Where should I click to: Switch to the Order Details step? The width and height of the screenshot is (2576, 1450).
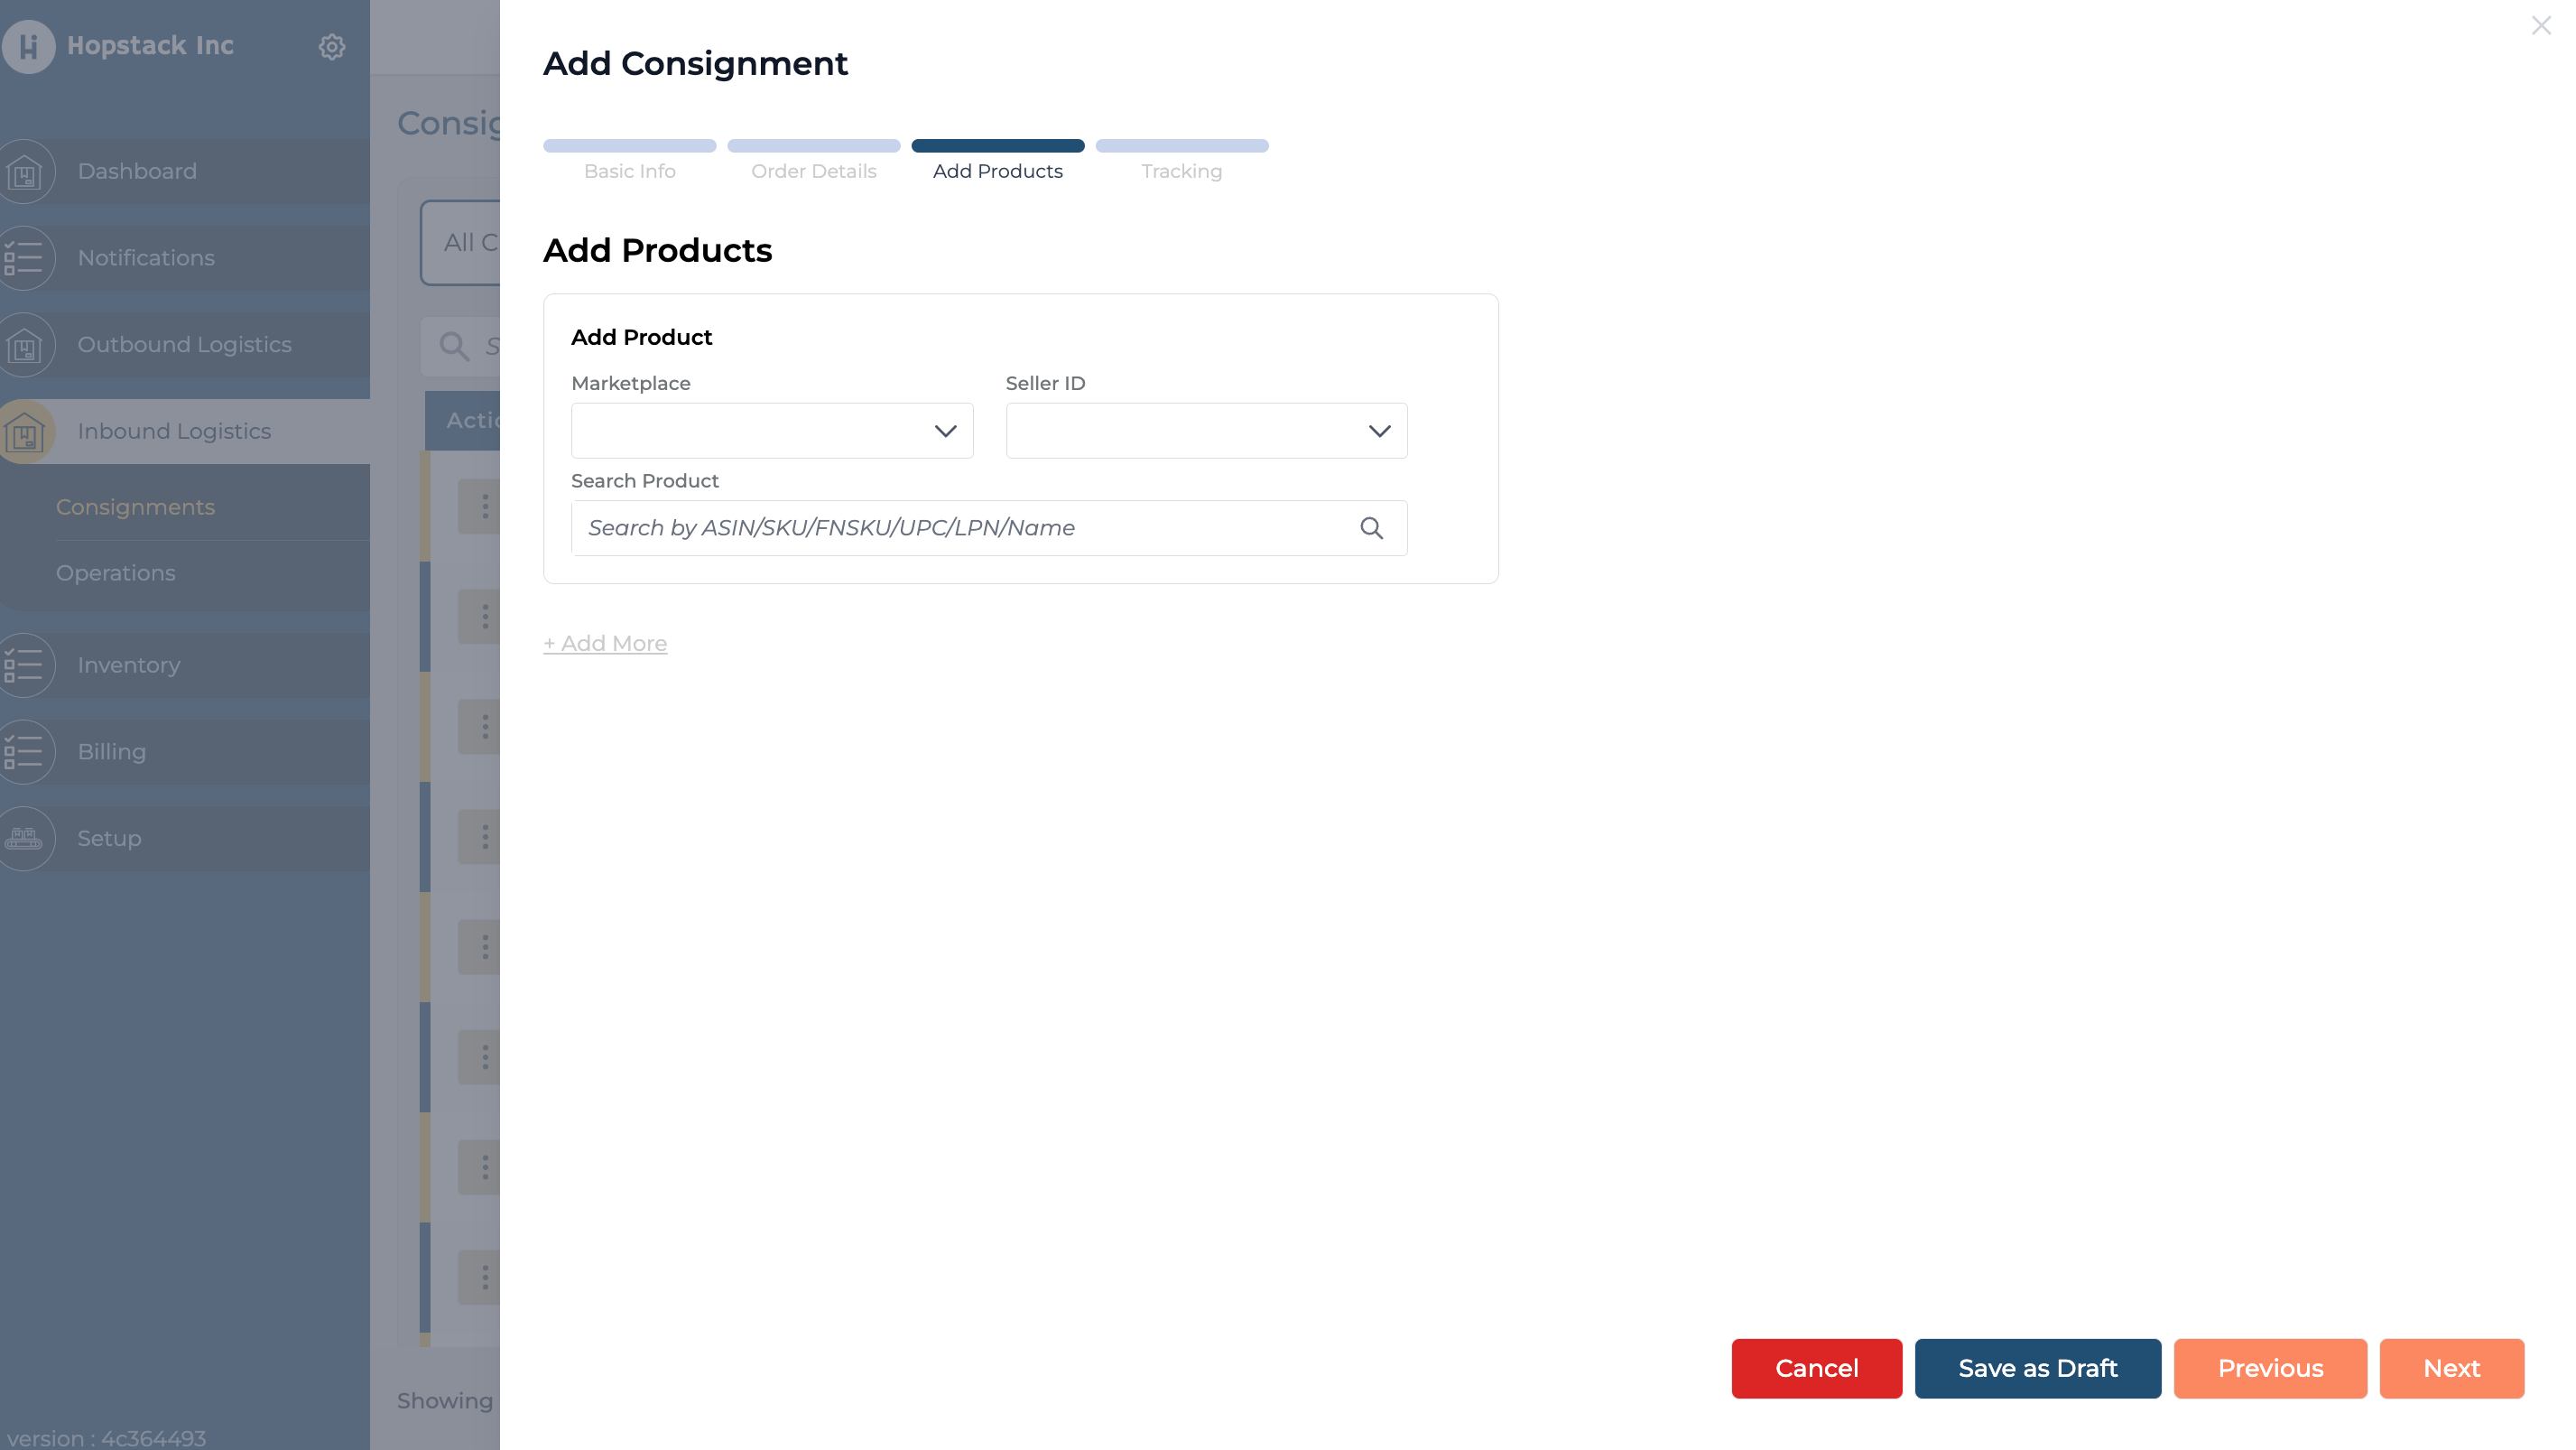813,160
